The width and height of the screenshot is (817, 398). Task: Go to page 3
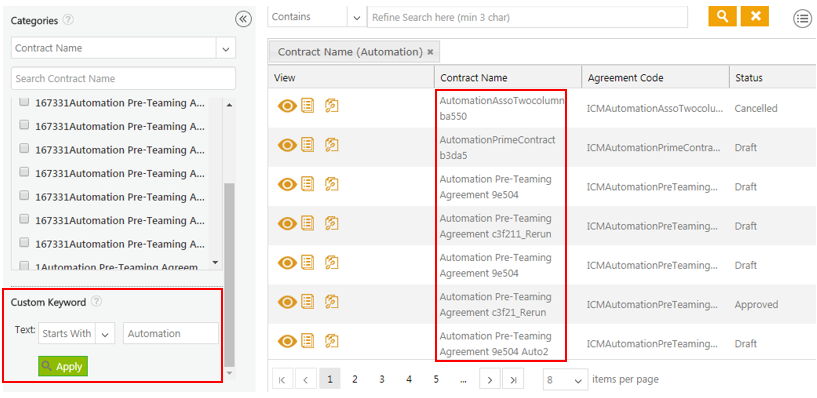382,379
